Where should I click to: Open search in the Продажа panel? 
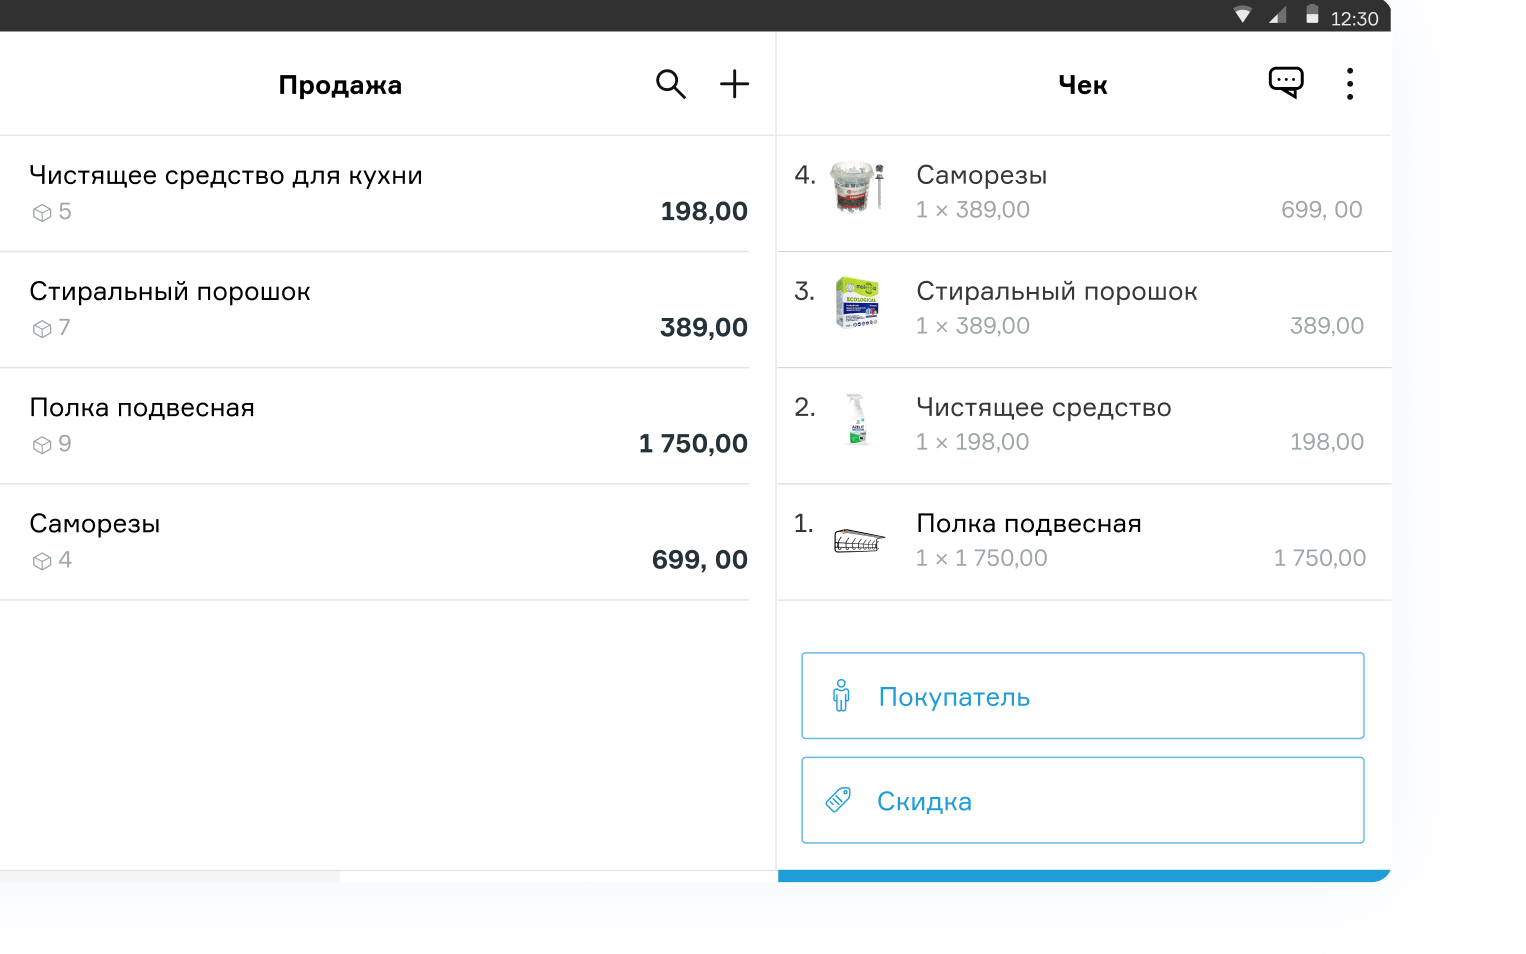[x=670, y=84]
